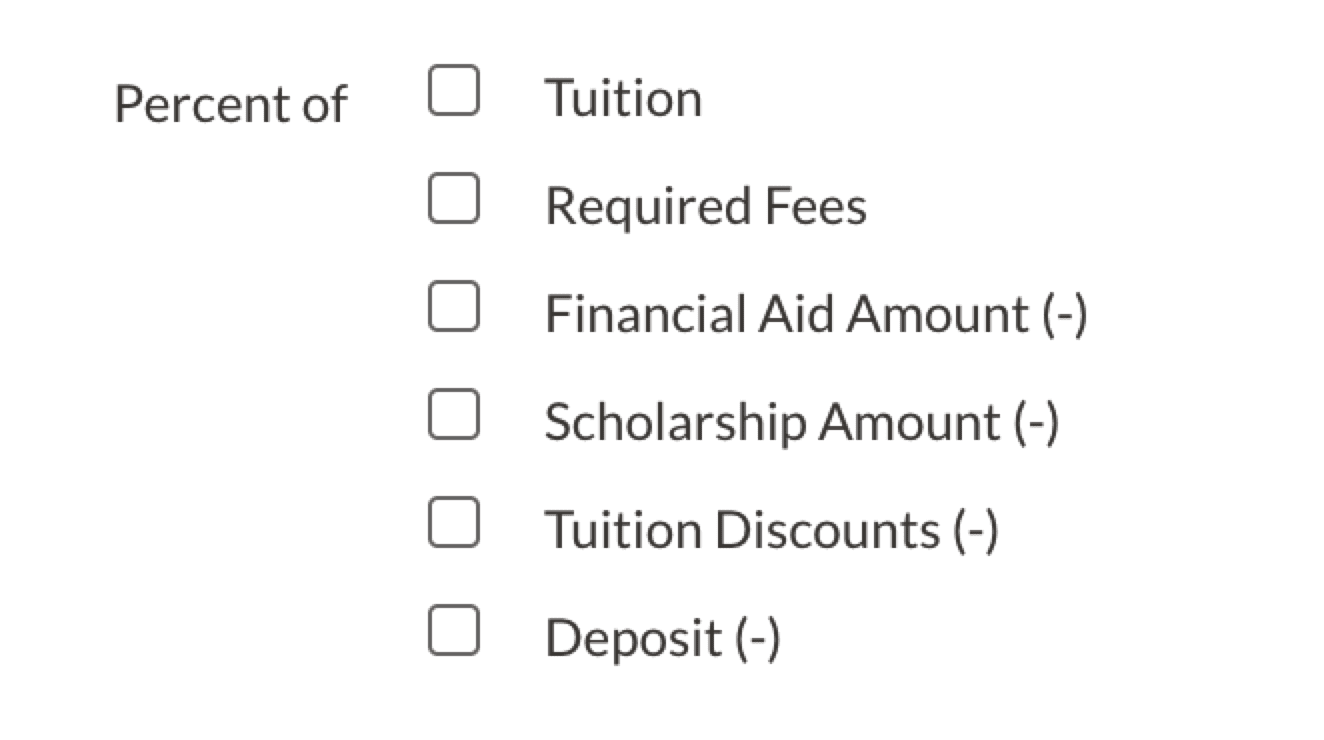The width and height of the screenshot is (1324, 740).
Task: Click the (-) after Scholarship Amount
Action: coord(1036,423)
